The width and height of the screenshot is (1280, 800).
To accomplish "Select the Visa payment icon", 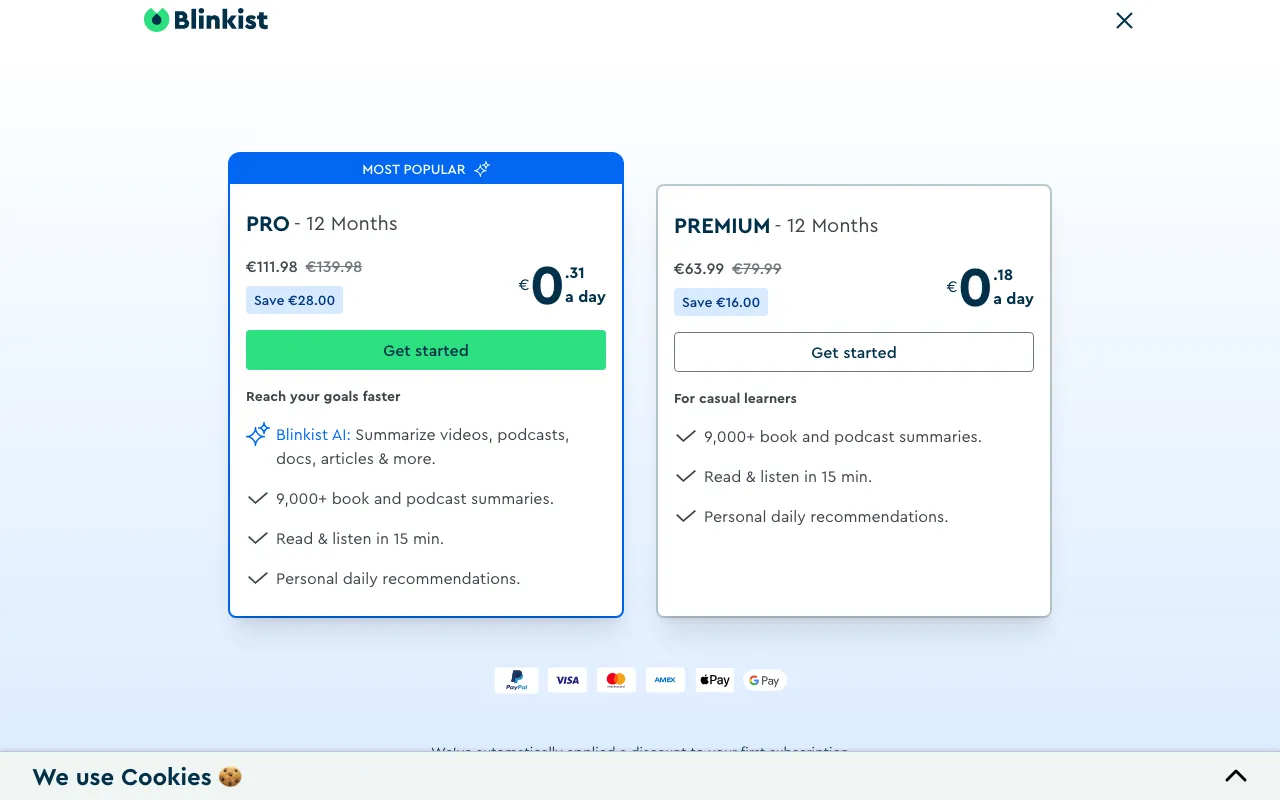I will (567, 680).
